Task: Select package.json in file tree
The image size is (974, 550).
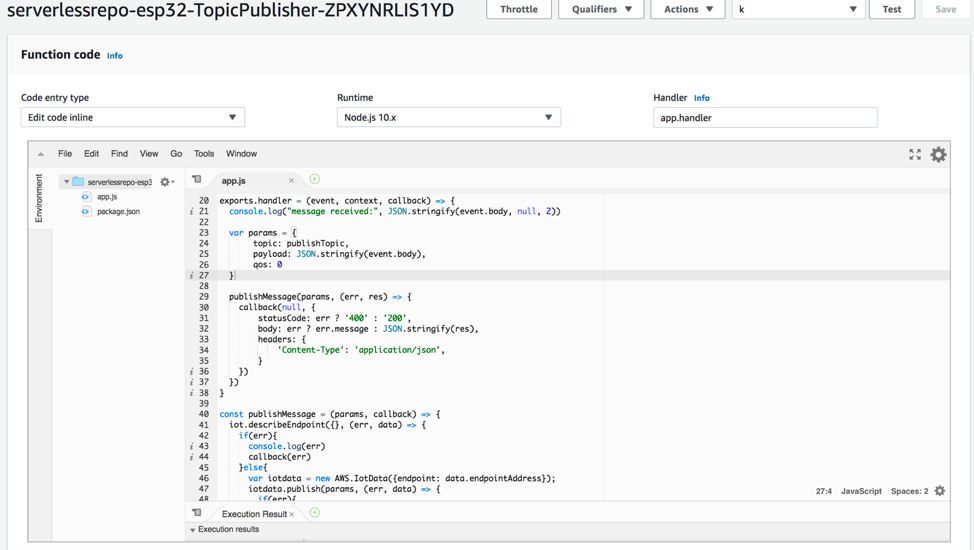Action: (x=118, y=212)
